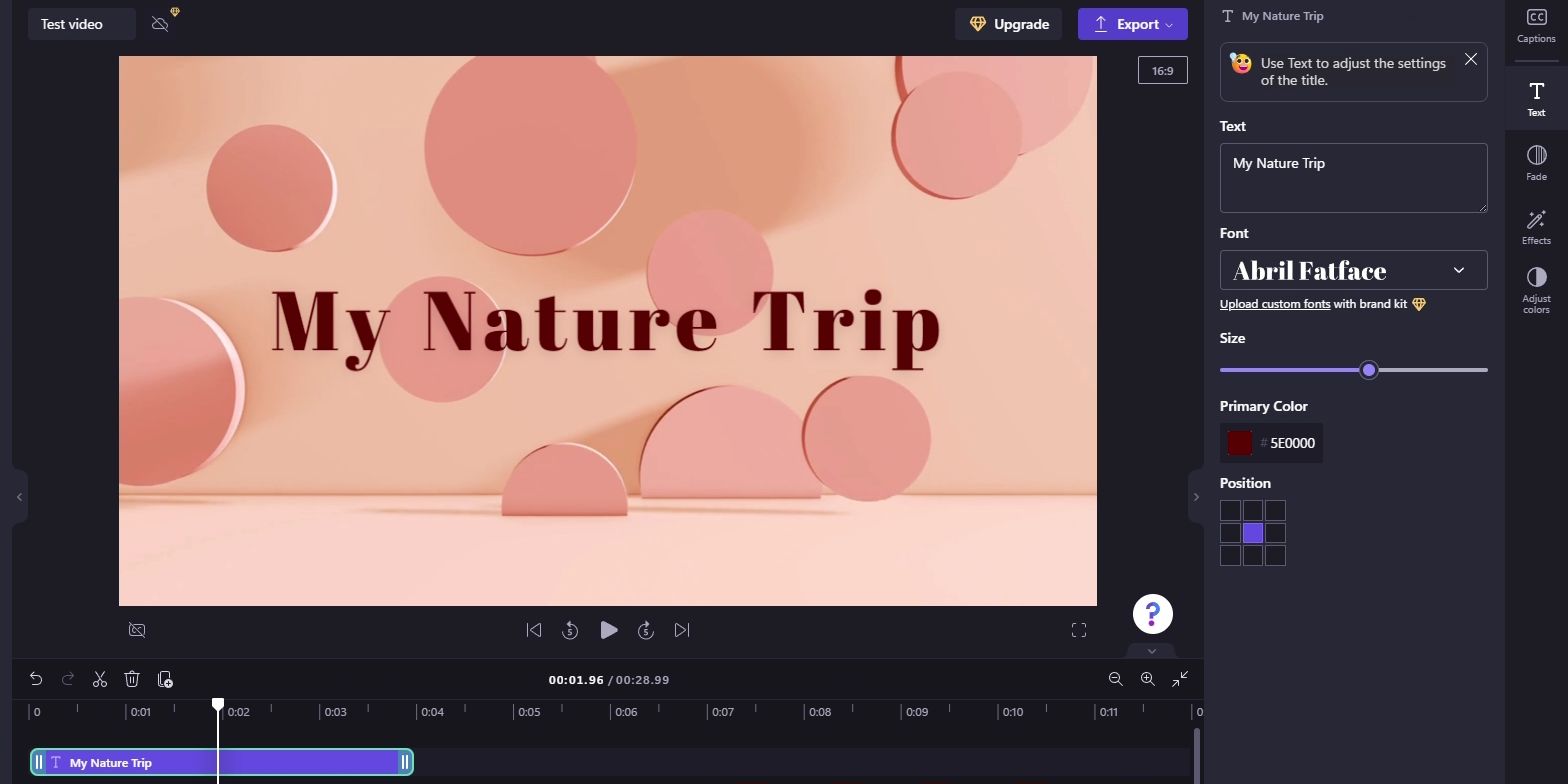Toggle captions off icon below the preview
The image size is (1568, 784).
click(138, 630)
